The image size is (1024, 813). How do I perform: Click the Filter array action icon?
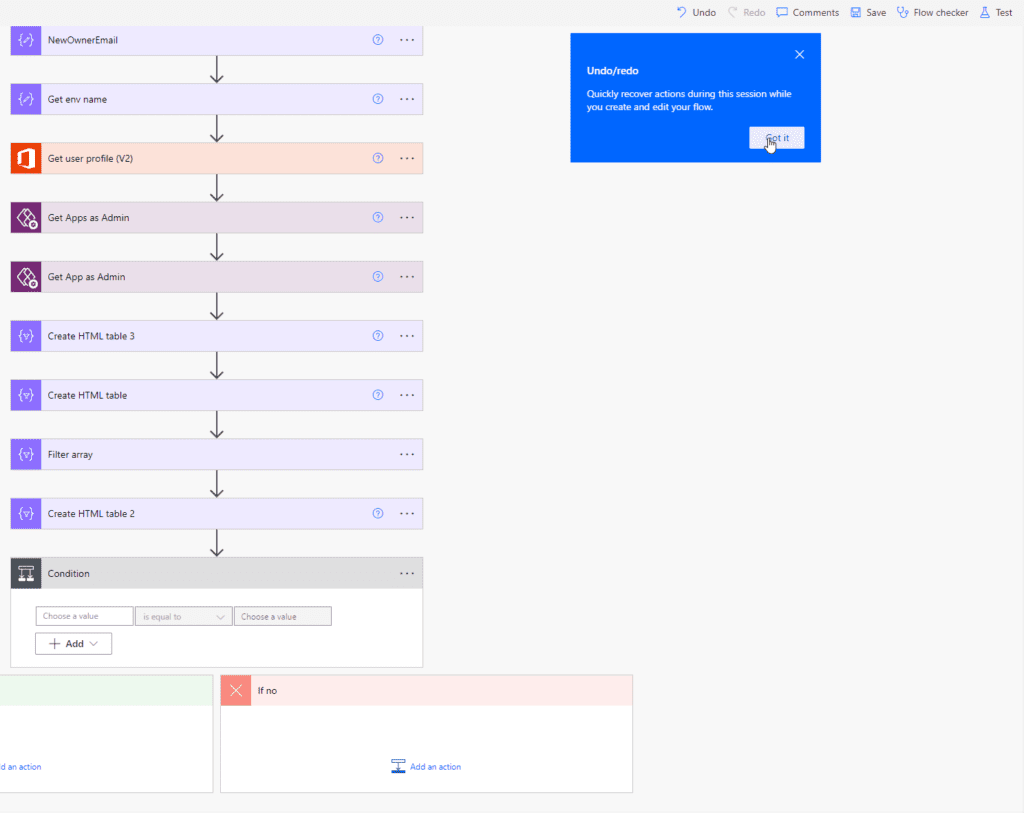tap(24, 454)
